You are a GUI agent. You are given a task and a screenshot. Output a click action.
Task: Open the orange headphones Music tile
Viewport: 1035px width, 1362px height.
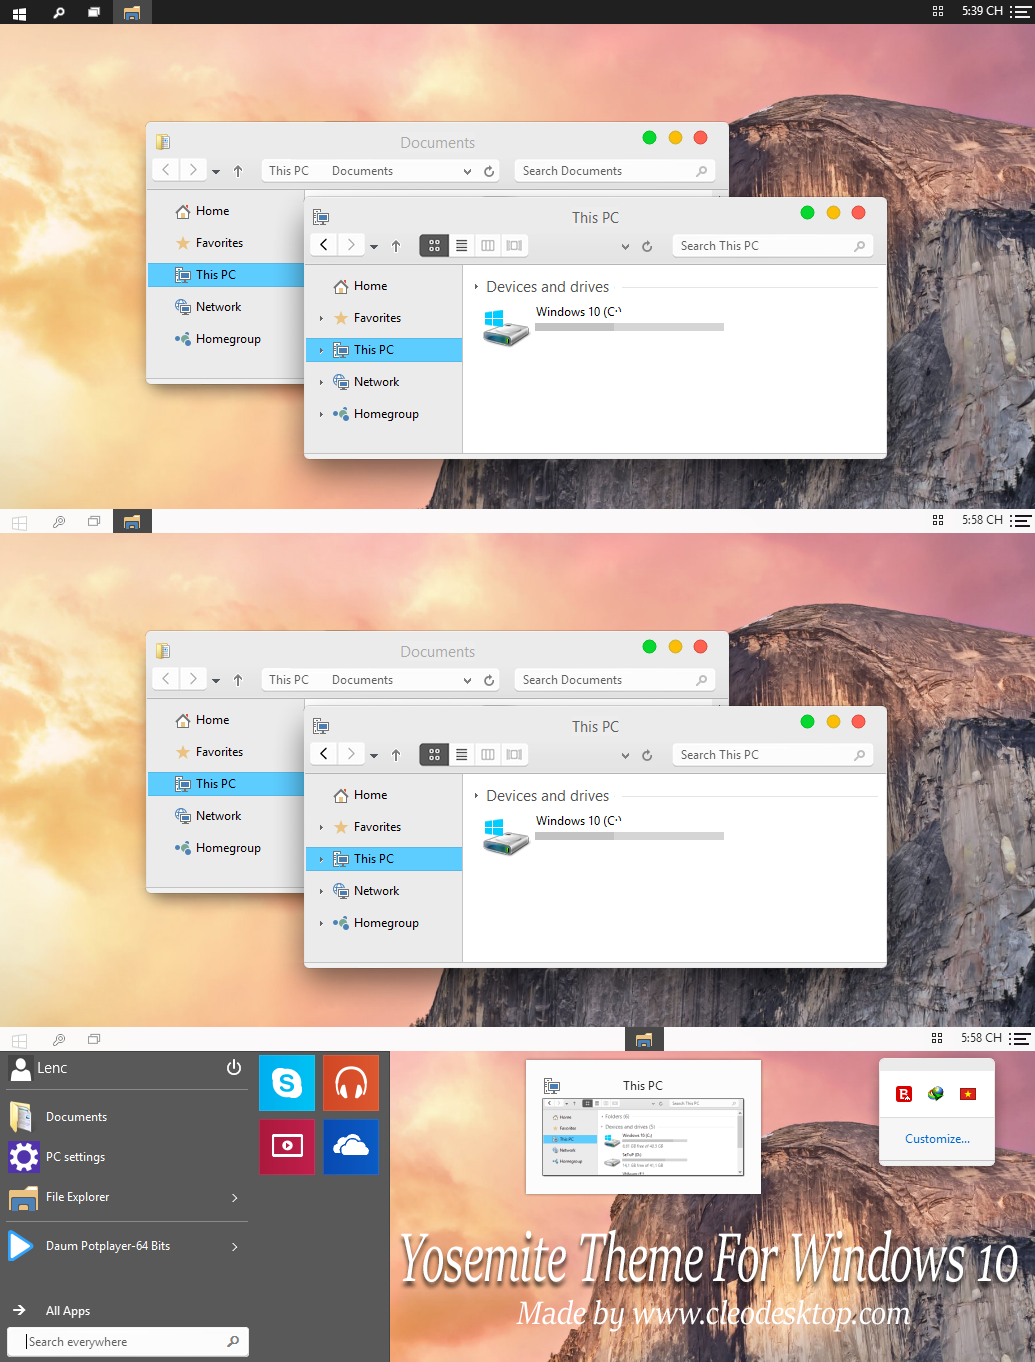pos(351,1083)
